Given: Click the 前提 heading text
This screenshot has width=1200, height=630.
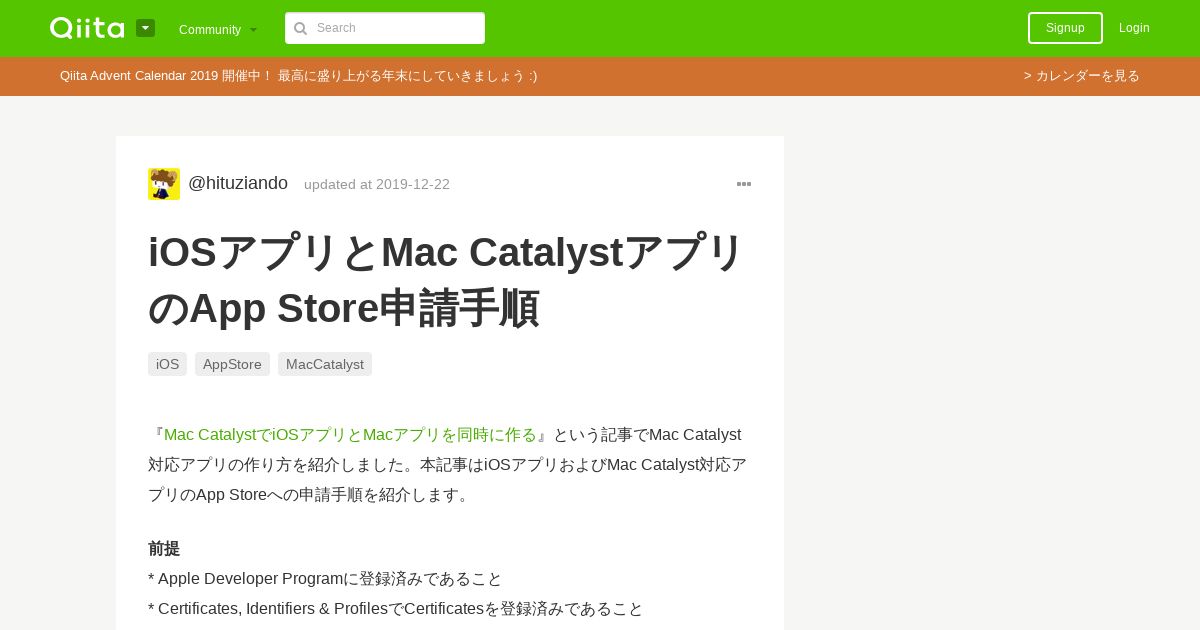Looking at the screenshot, I should (164, 549).
